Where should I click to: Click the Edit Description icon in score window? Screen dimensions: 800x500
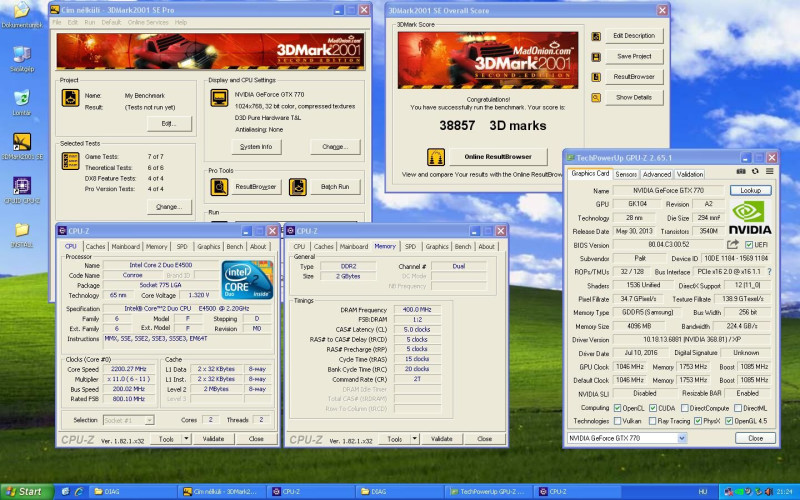coord(595,36)
